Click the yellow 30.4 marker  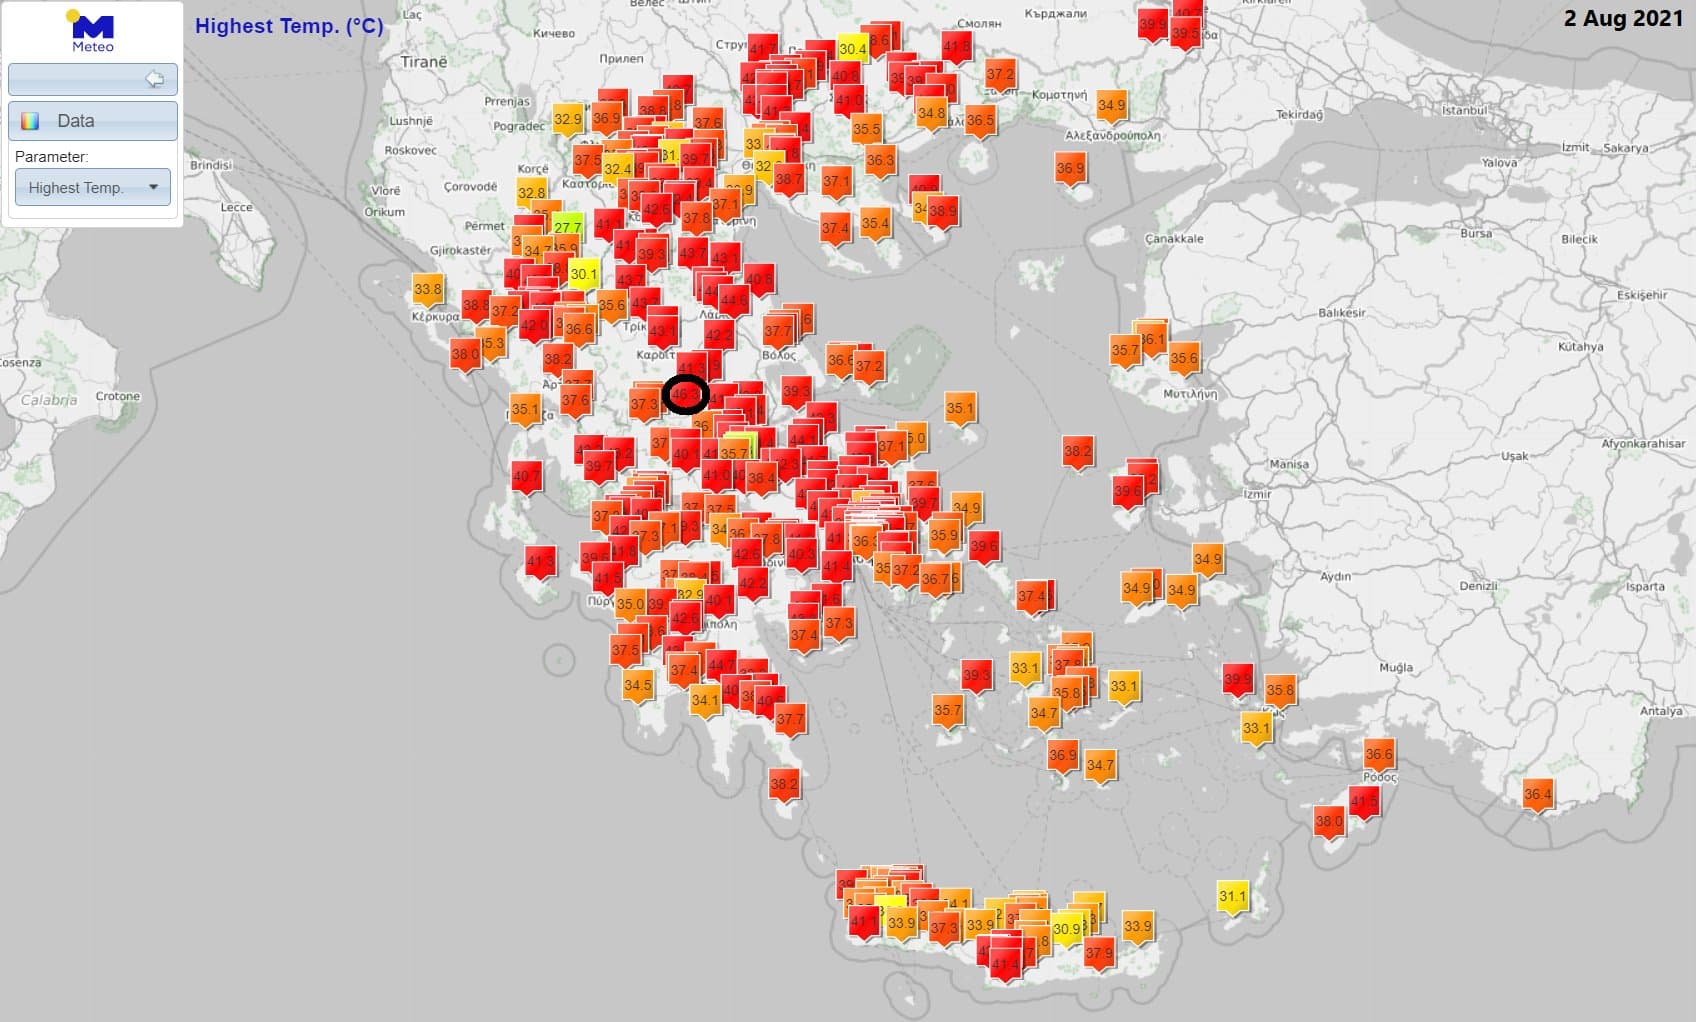852,49
